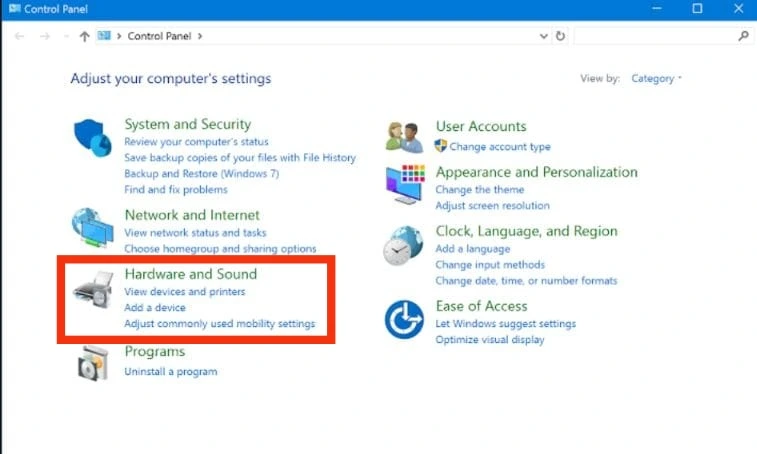Click Adjust commonly used mobility settings
This screenshot has width=757, height=454.
219,324
